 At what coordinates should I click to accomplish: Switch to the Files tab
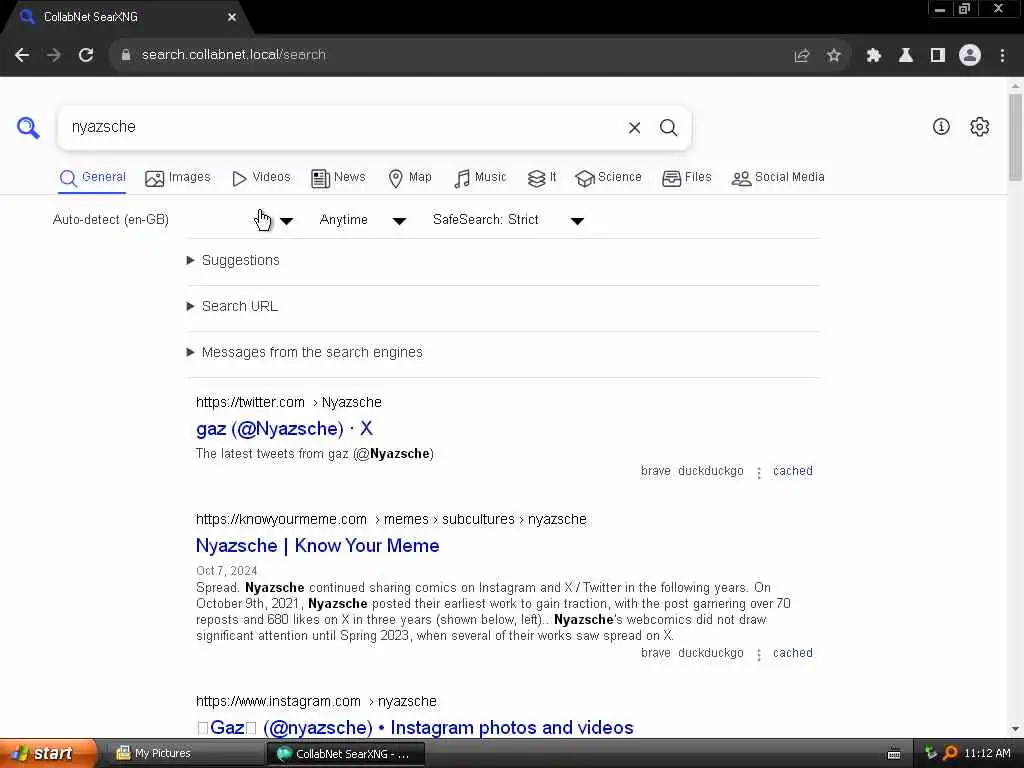[x=686, y=178]
